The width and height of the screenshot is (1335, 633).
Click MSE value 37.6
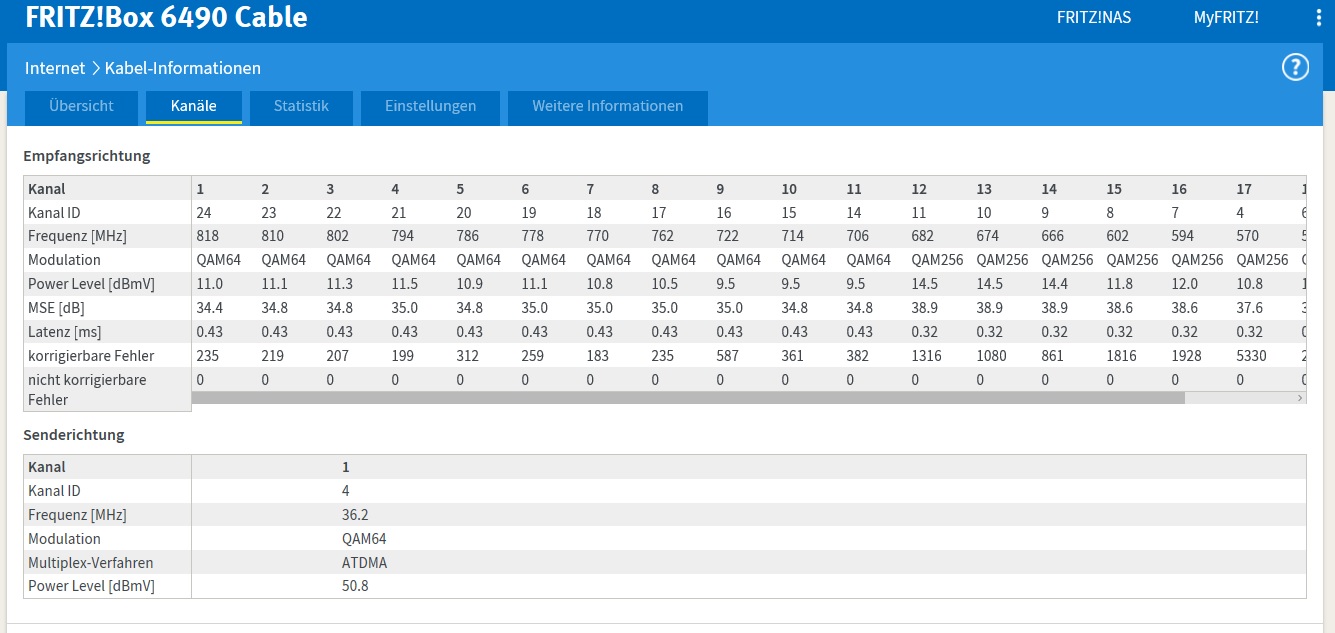click(x=1250, y=309)
